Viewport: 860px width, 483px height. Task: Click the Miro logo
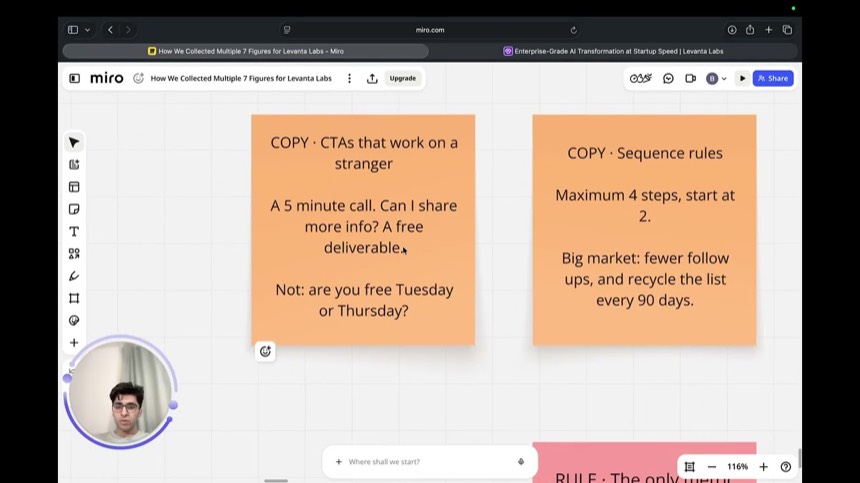(106, 78)
